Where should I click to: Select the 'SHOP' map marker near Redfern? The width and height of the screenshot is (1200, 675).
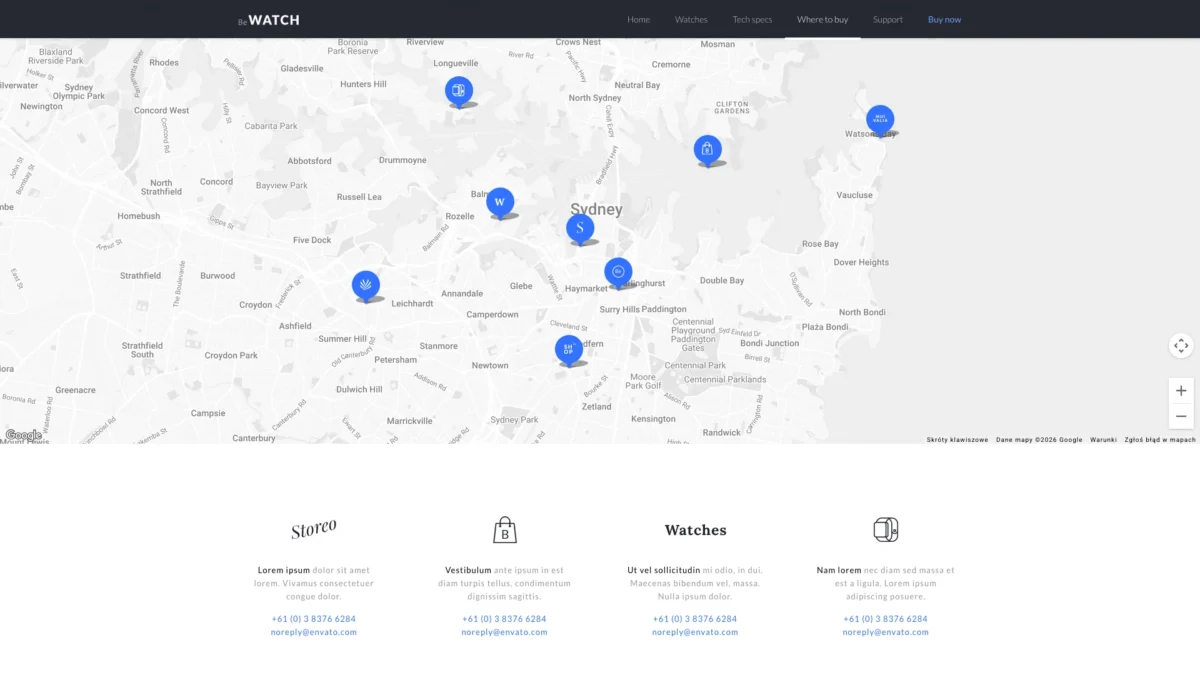coord(569,349)
